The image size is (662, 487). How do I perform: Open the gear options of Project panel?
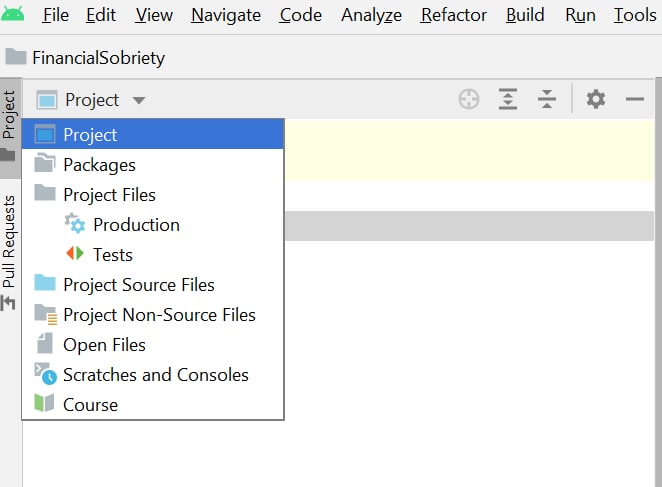596,100
